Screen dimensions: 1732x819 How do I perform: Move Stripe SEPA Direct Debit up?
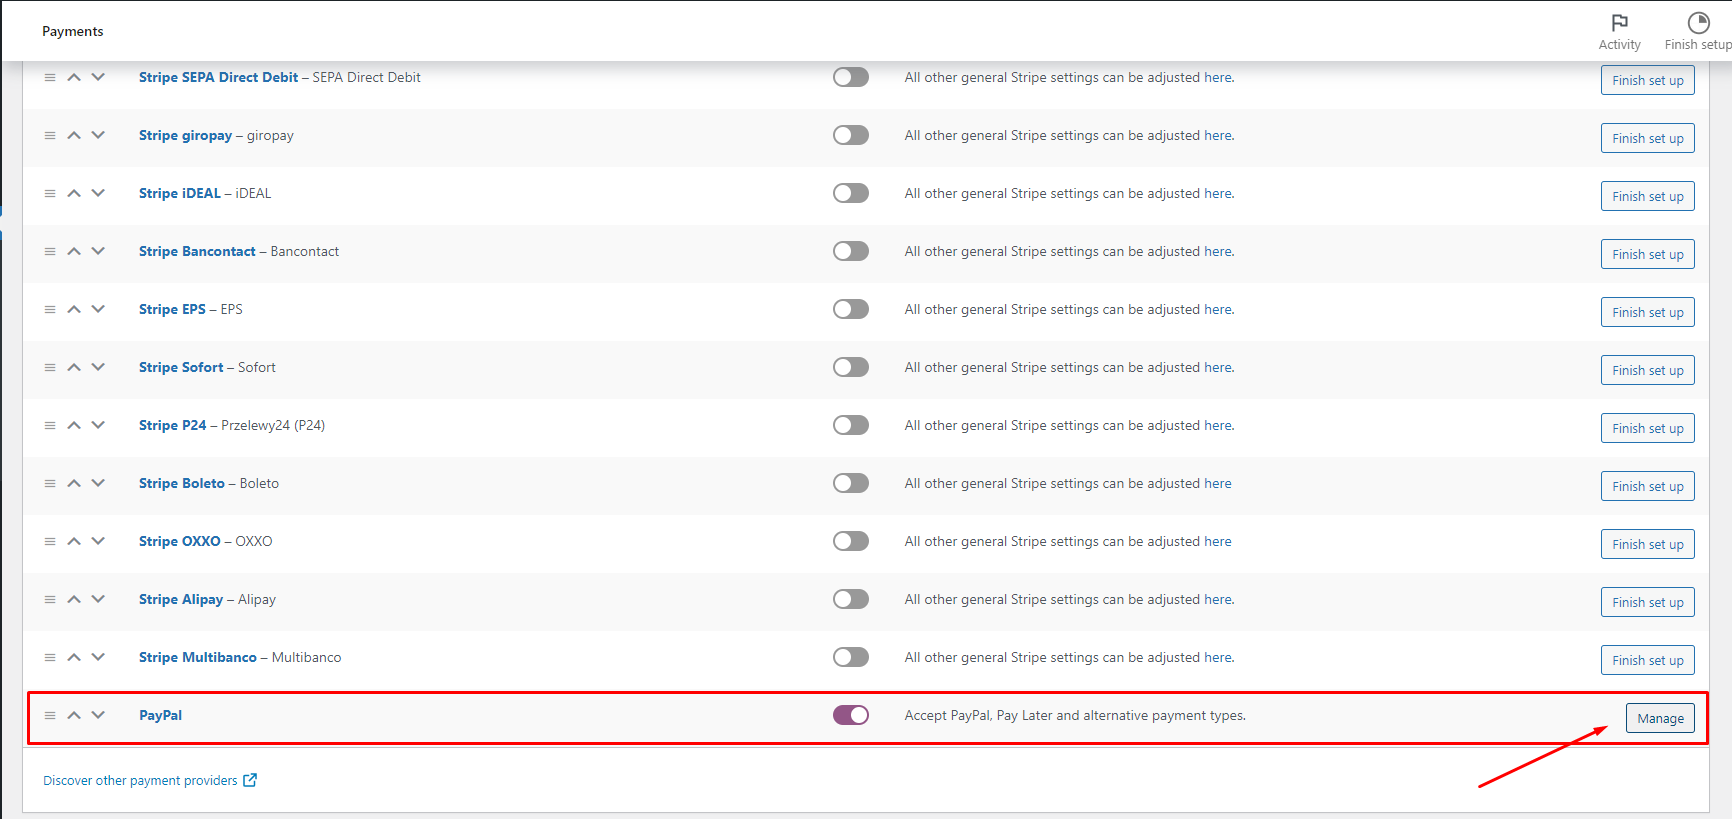point(74,77)
